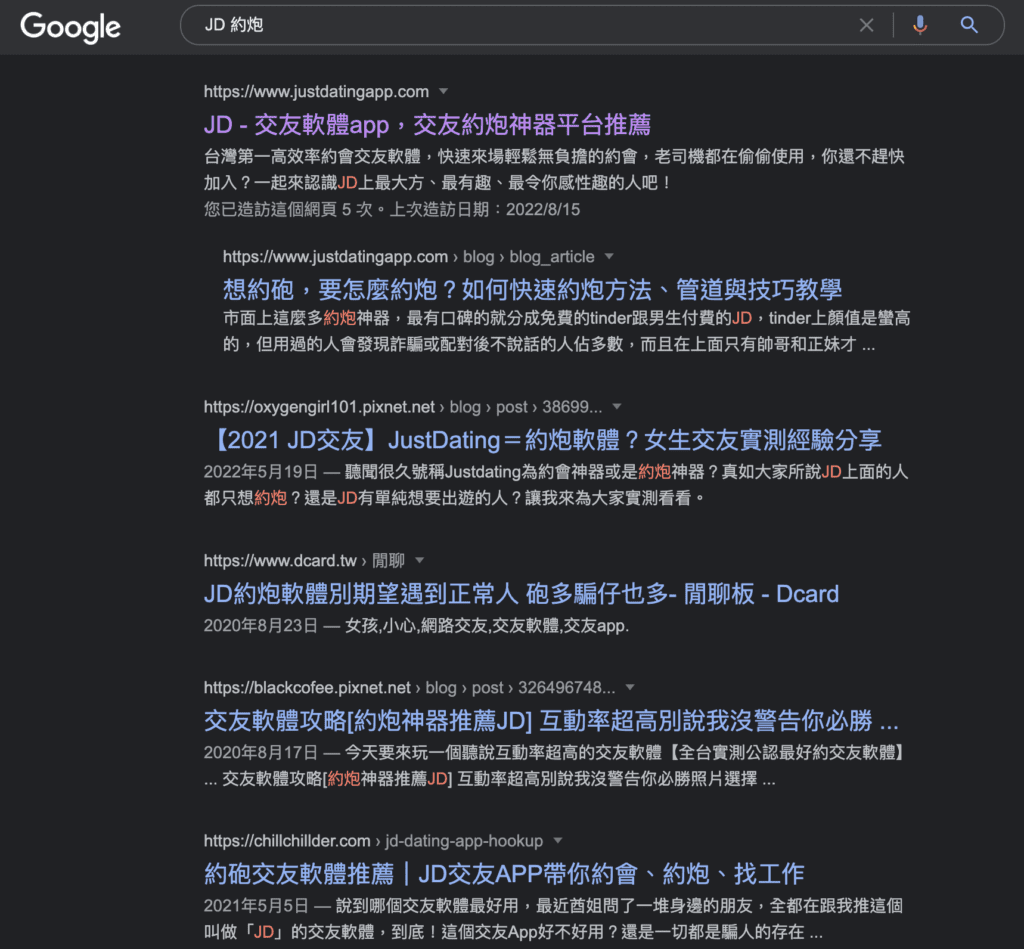Open dropdown arrow next to www.justdatingapp.com URL

tap(444, 92)
